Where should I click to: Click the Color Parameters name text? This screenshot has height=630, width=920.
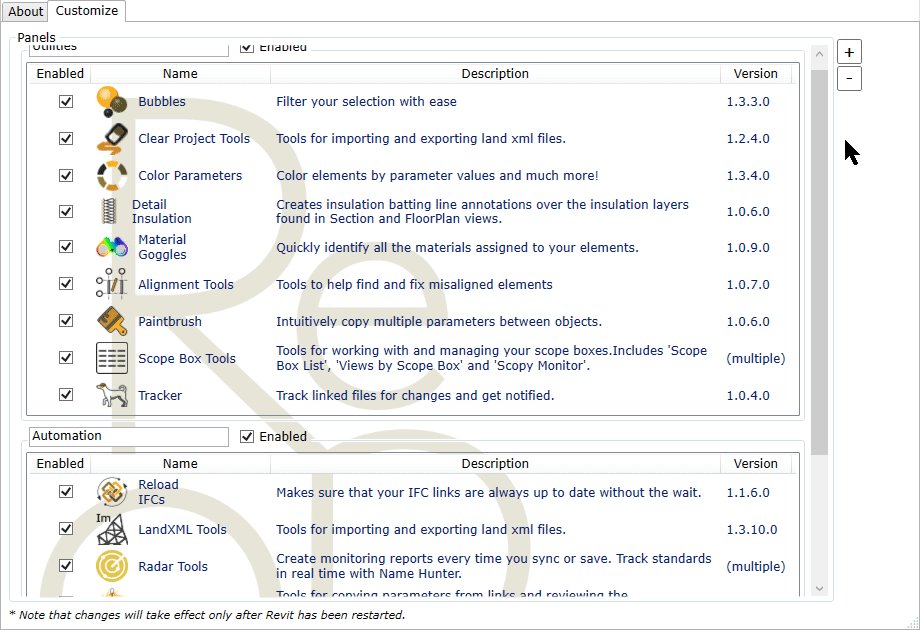(x=190, y=175)
